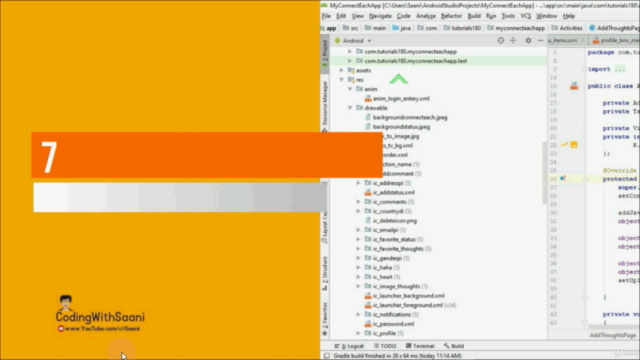The height and width of the screenshot is (360, 640).
Task: Open the Logcat tool window
Action: pyautogui.click(x=349, y=346)
